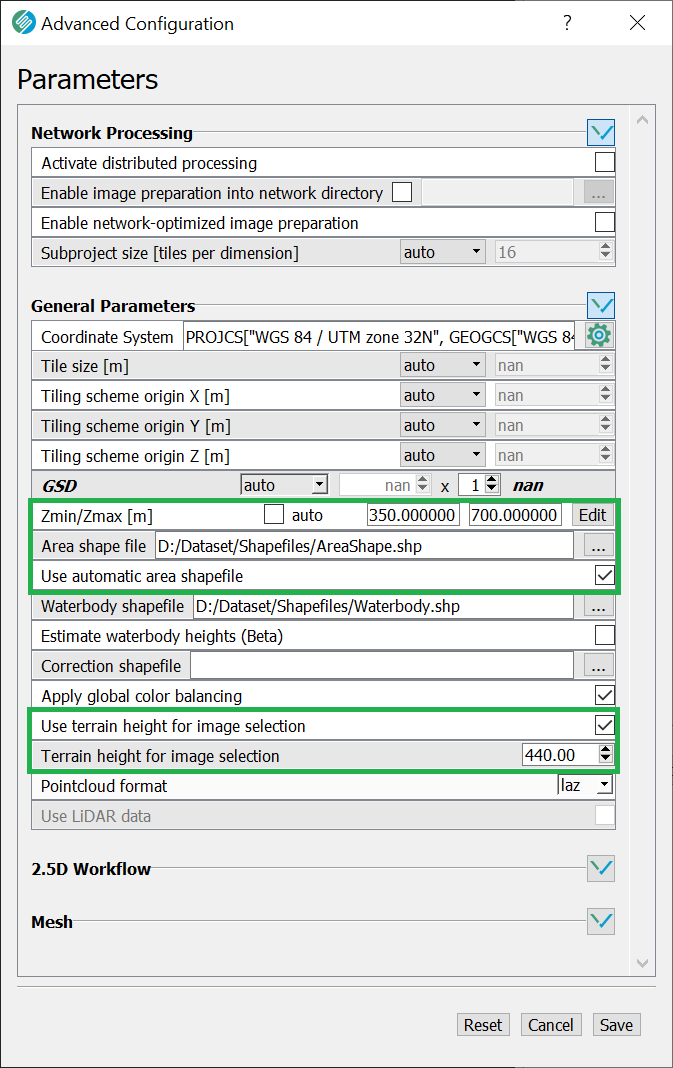Enable Estimate waterbody heights (Beta)

coord(604,635)
